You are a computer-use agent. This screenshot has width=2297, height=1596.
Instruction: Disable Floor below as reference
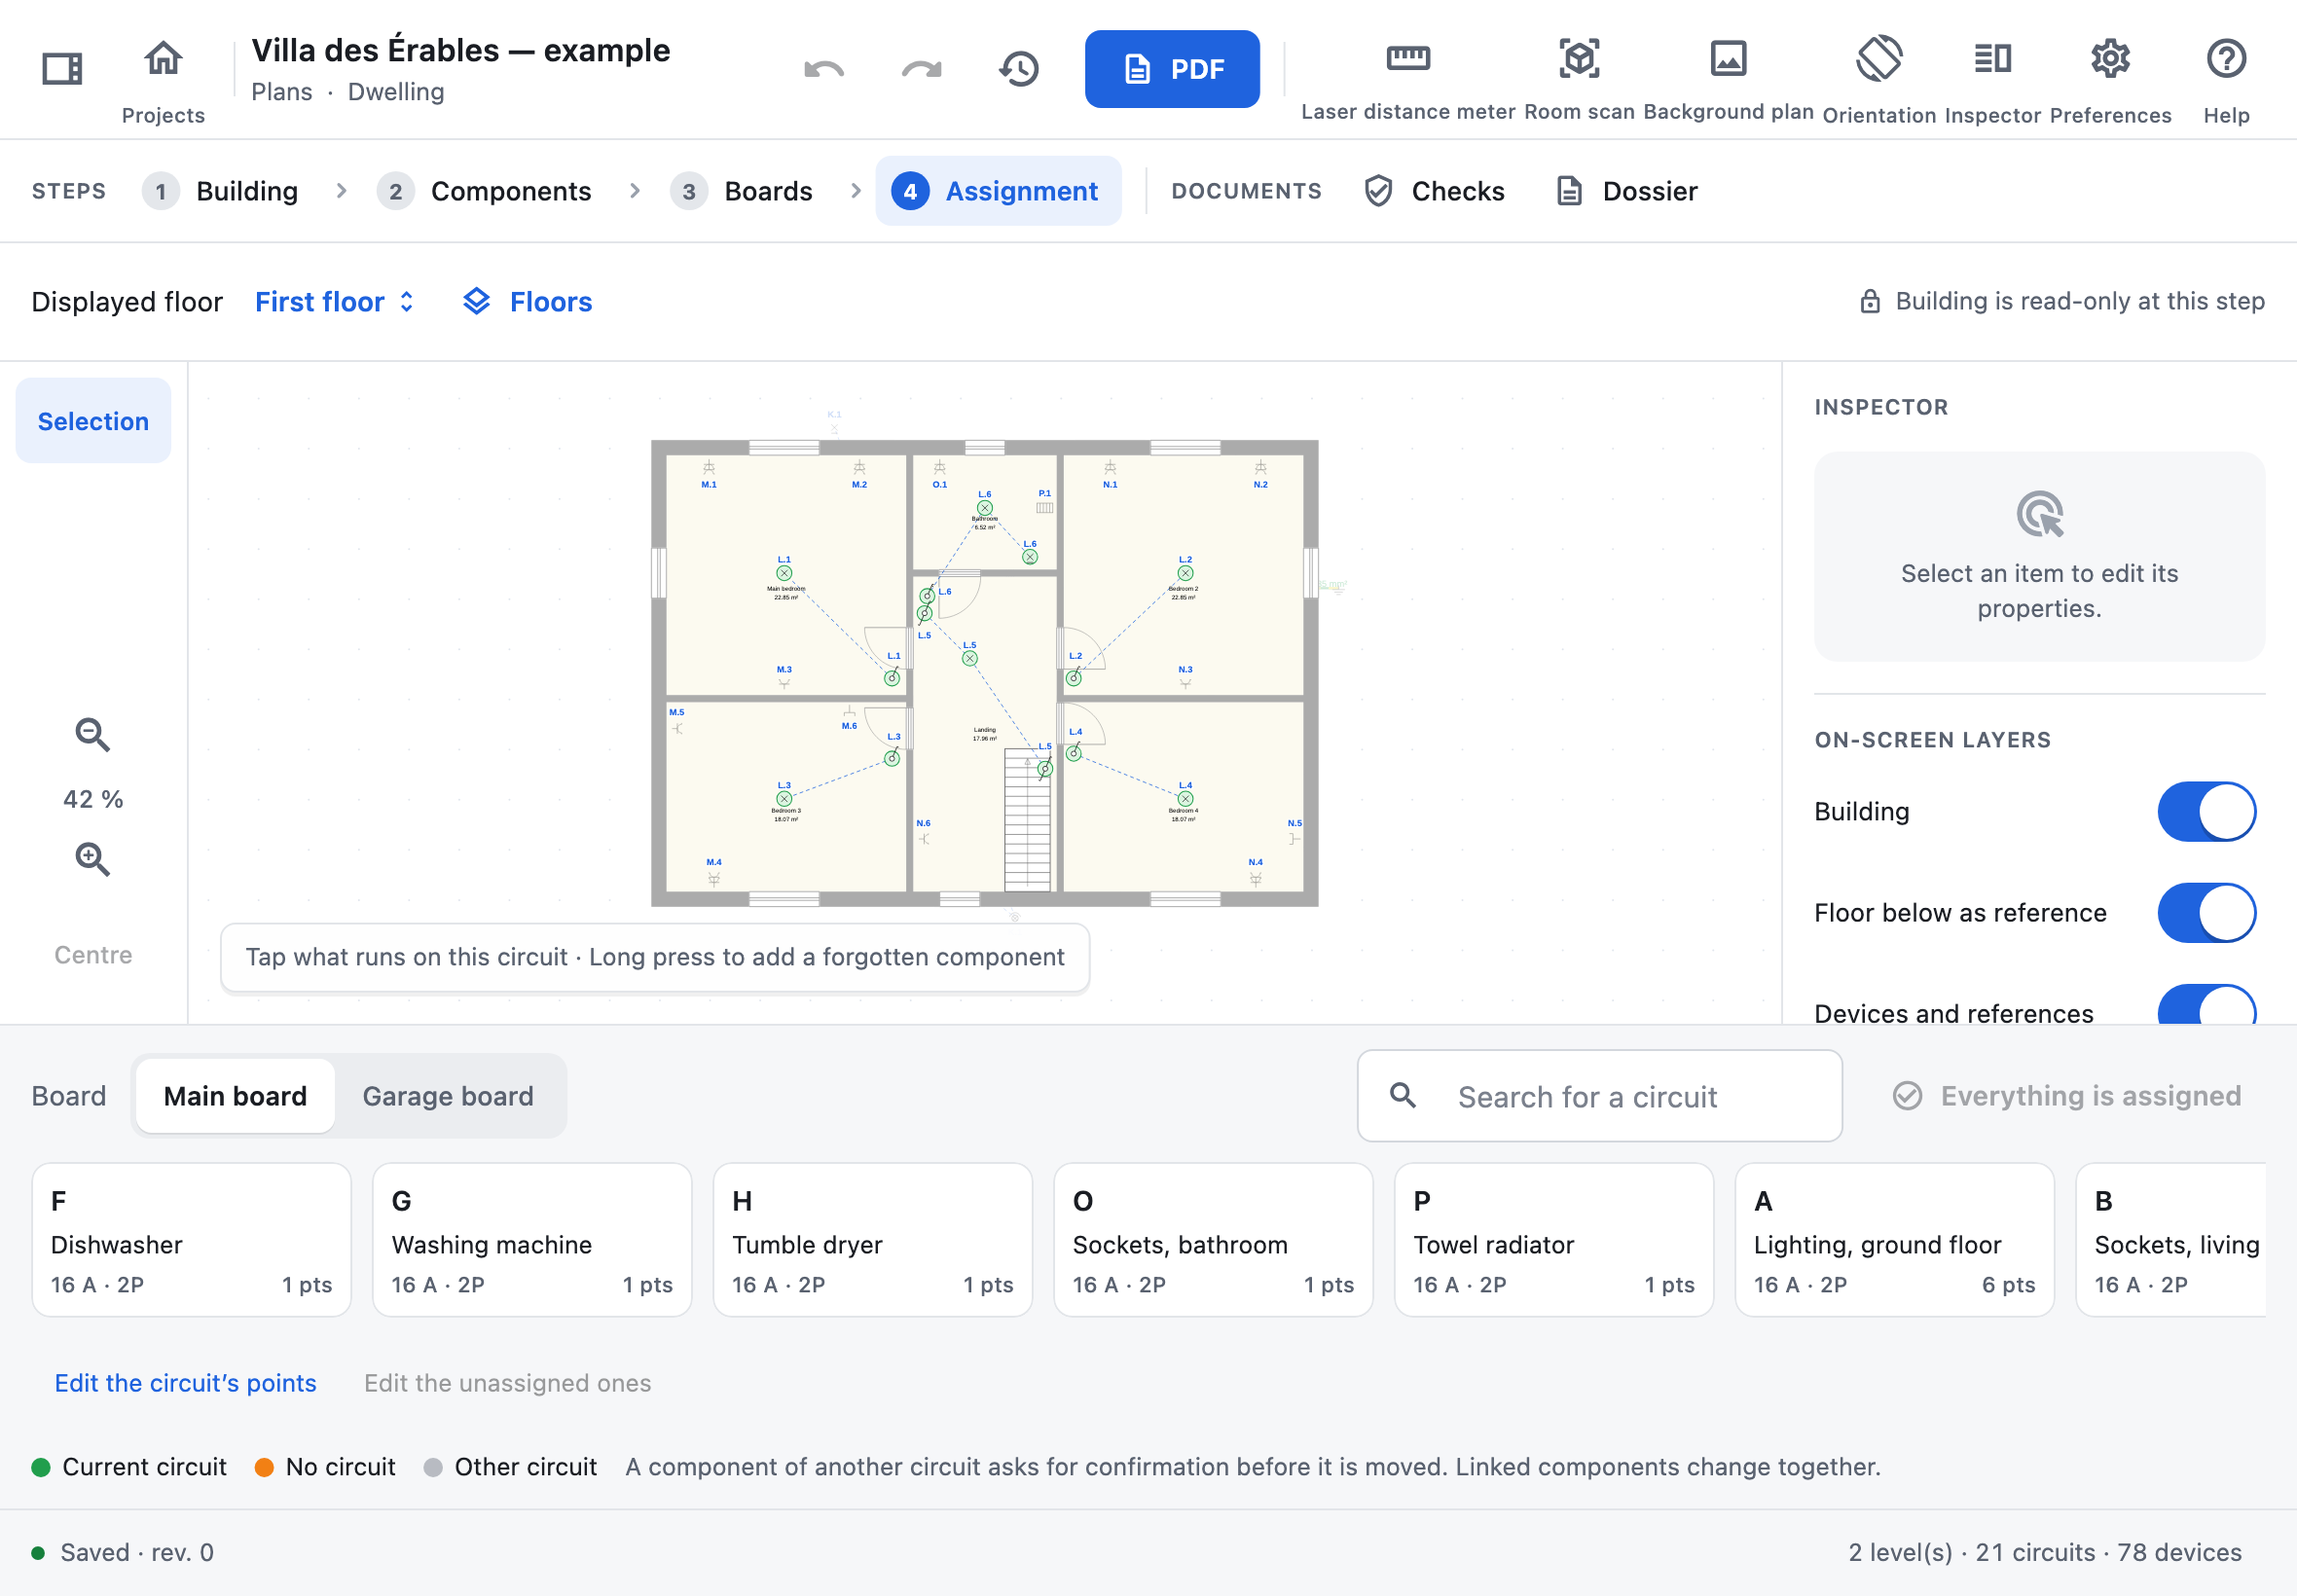click(x=2206, y=912)
